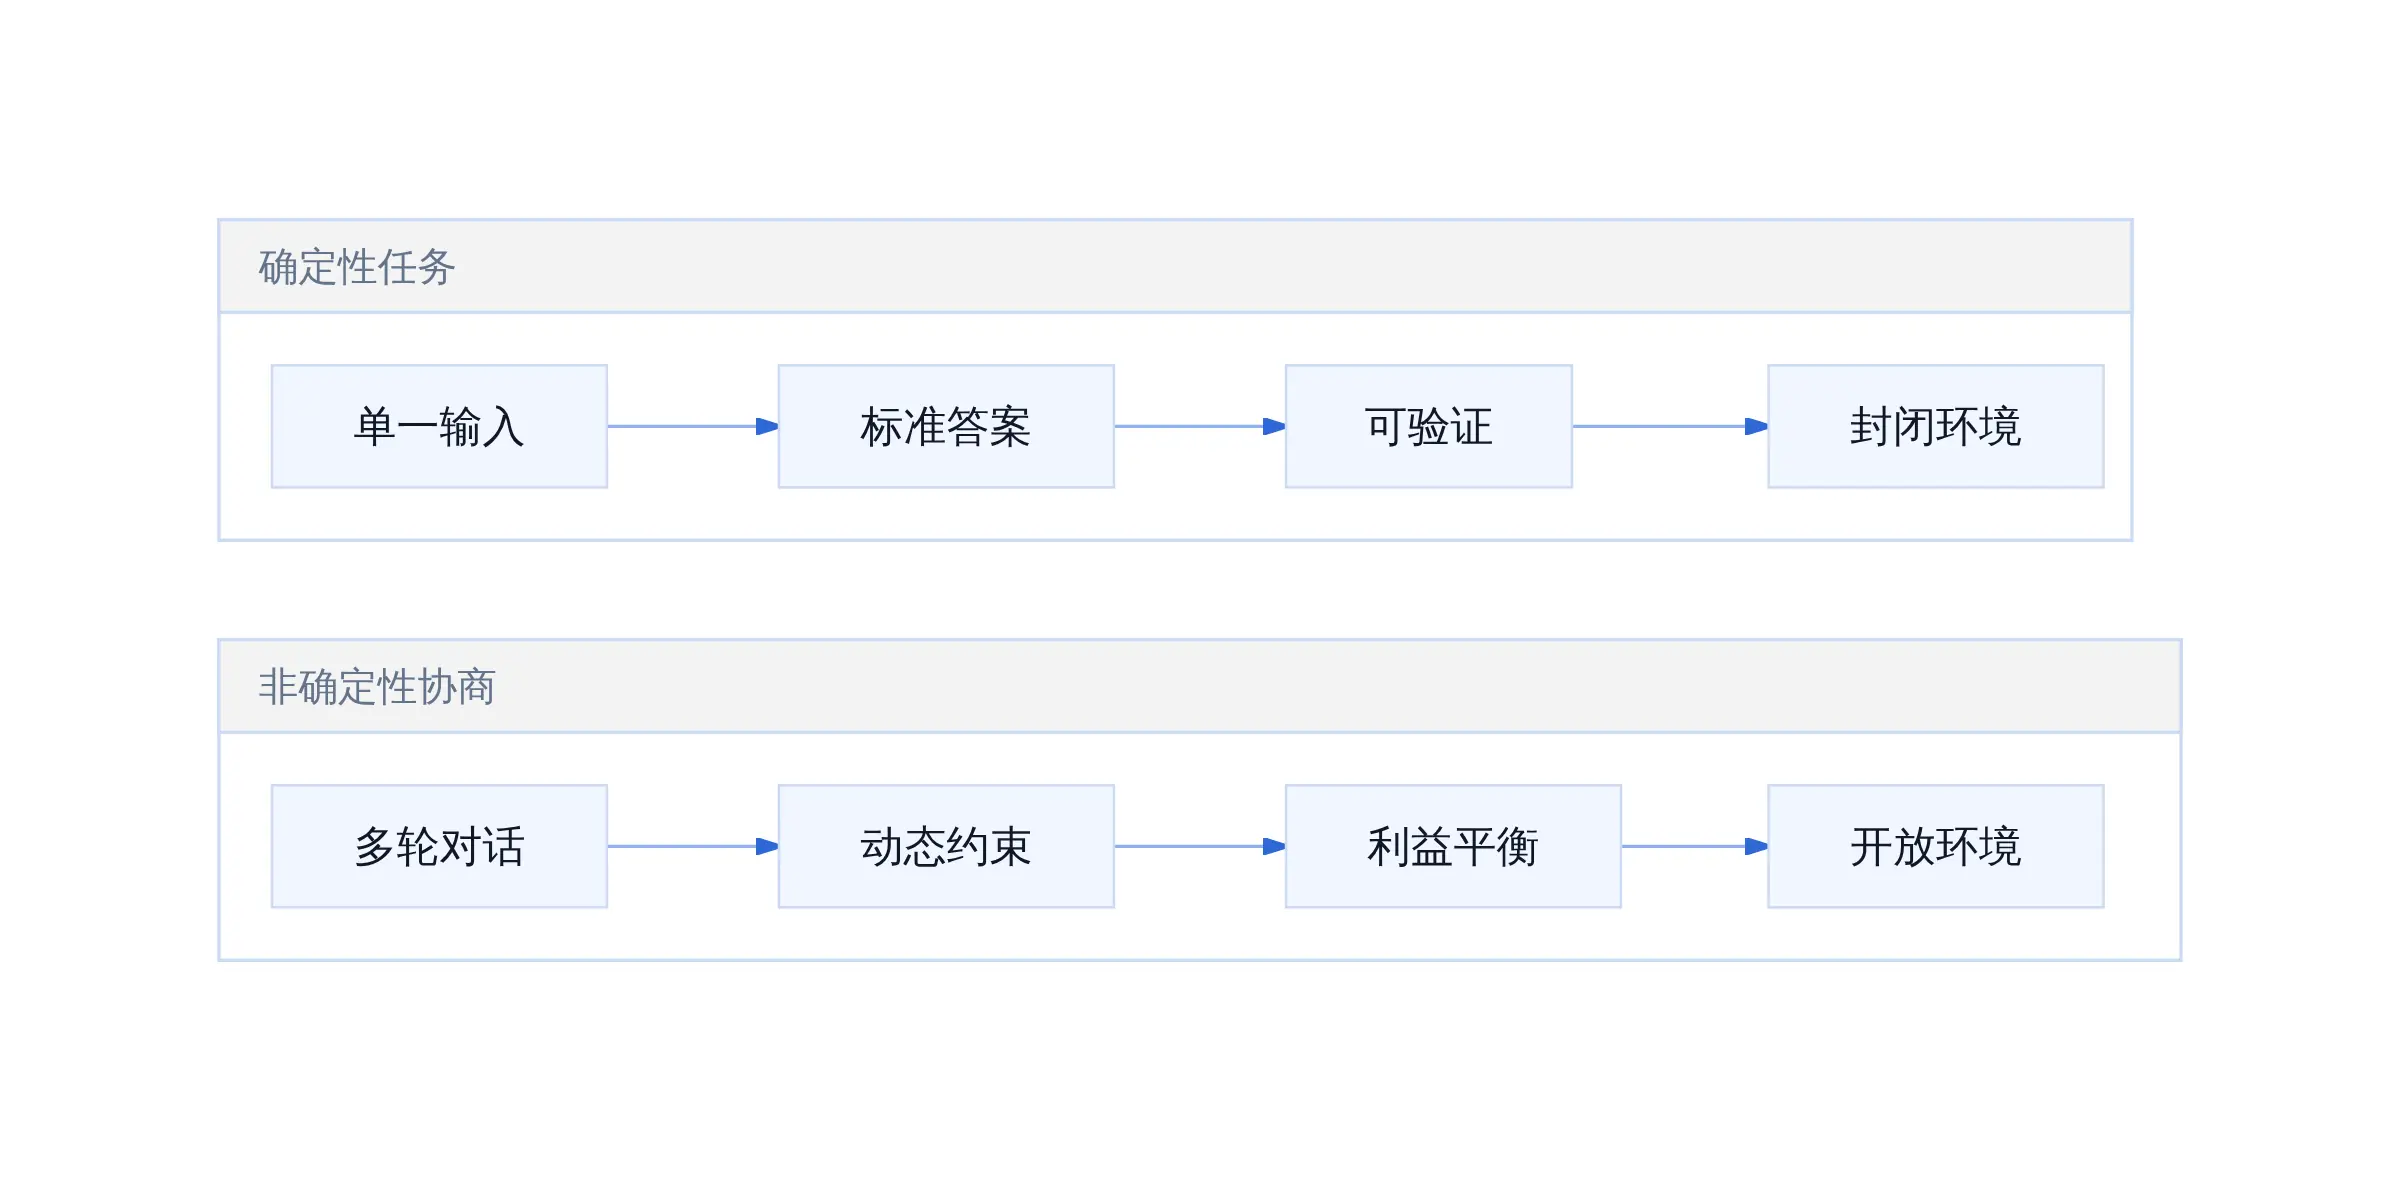Select the 非确定性协商 group title
The image size is (2400, 1180).
click(x=377, y=687)
